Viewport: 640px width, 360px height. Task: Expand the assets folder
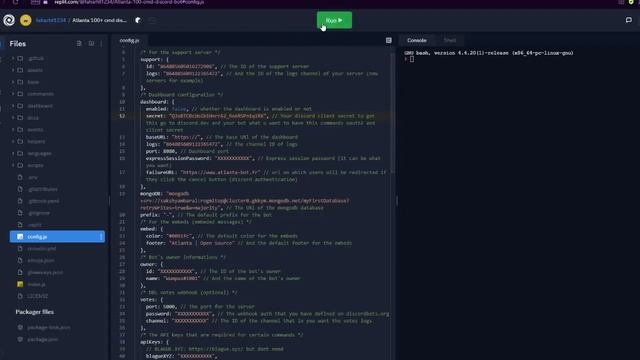click(13, 70)
